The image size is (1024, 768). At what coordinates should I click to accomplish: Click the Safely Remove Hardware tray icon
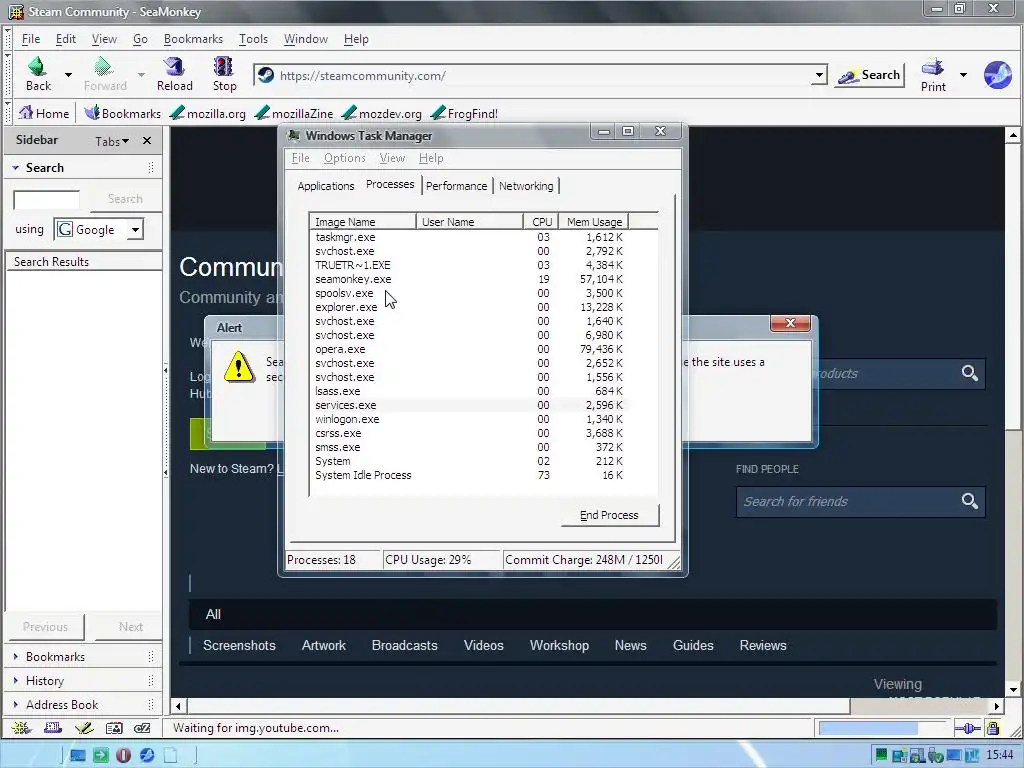point(935,756)
